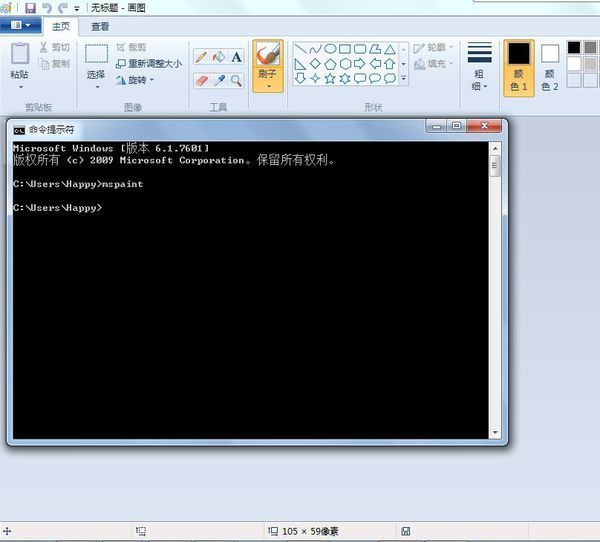Select the Fill with color bucket tool
This screenshot has height=542, width=600.
(x=219, y=57)
